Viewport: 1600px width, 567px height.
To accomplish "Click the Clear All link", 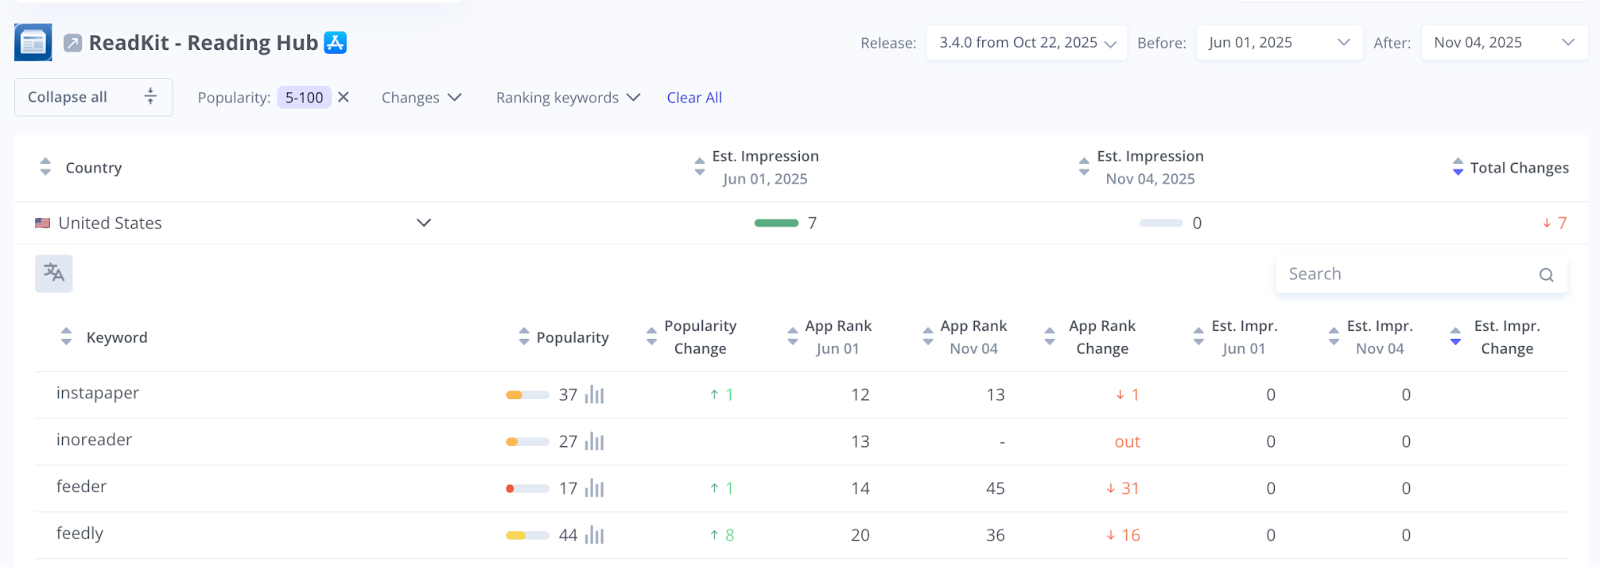I will click(x=694, y=97).
